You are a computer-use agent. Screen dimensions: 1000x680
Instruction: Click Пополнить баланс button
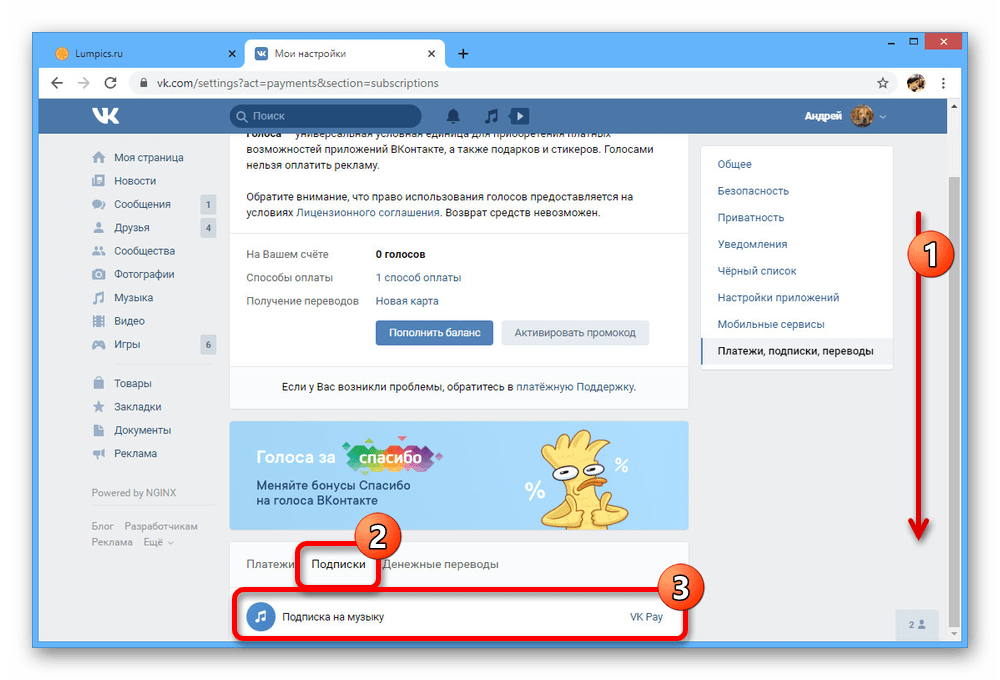[434, 332]
